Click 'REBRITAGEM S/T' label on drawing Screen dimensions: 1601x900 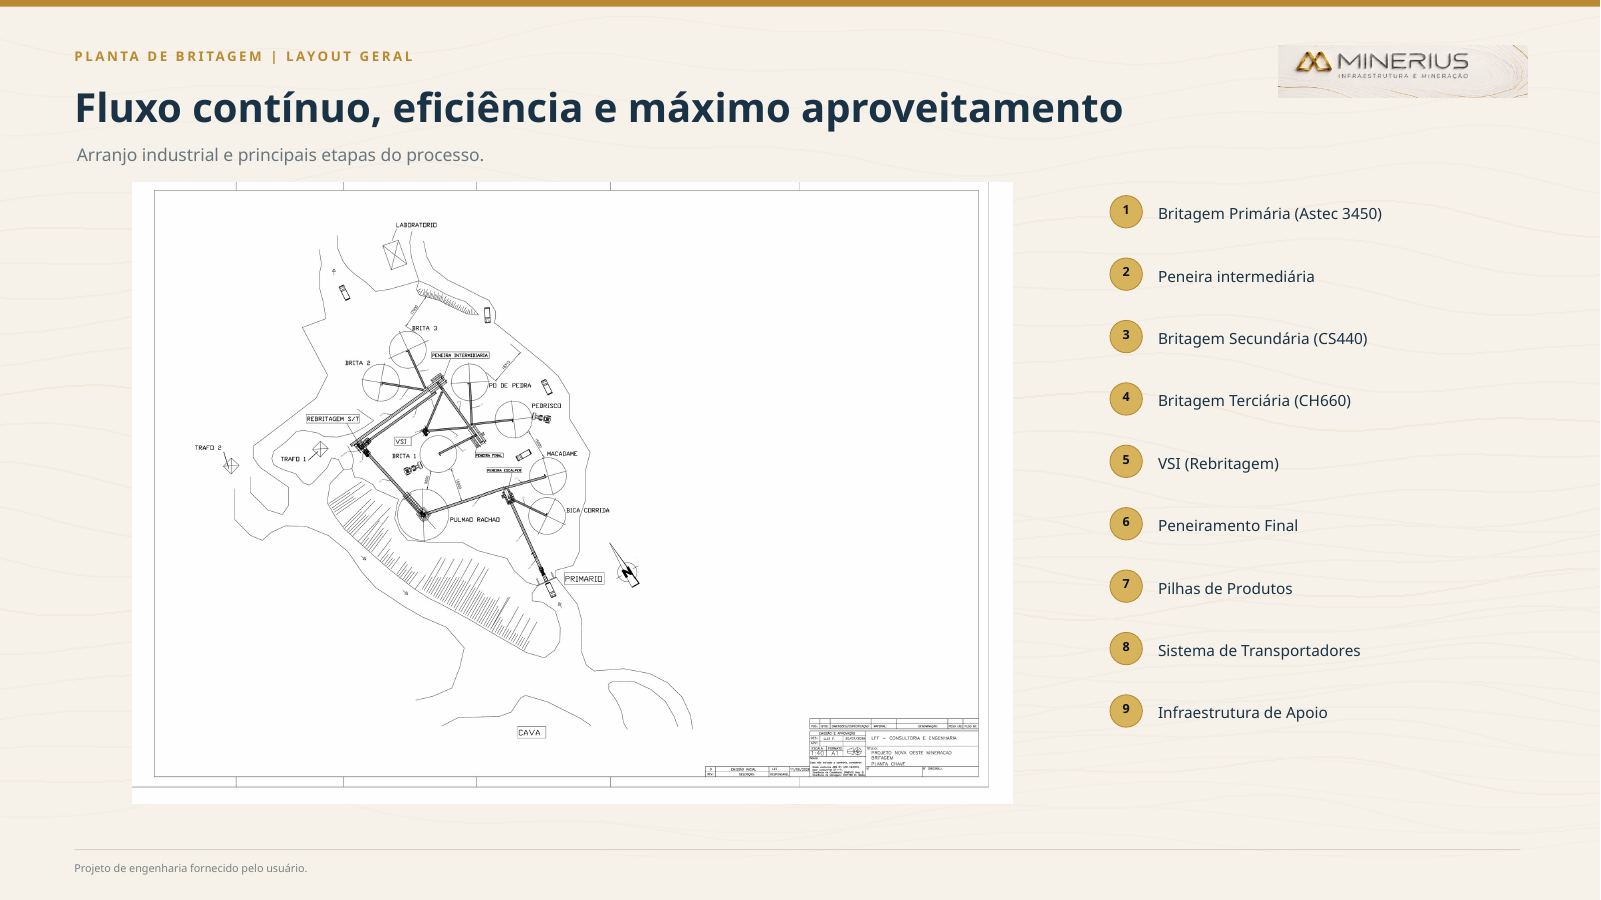[333, 419]
